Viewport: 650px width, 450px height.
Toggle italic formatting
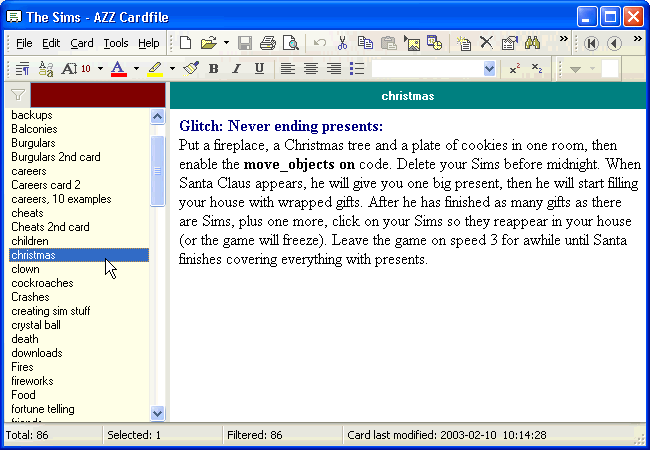pos(236,69)
